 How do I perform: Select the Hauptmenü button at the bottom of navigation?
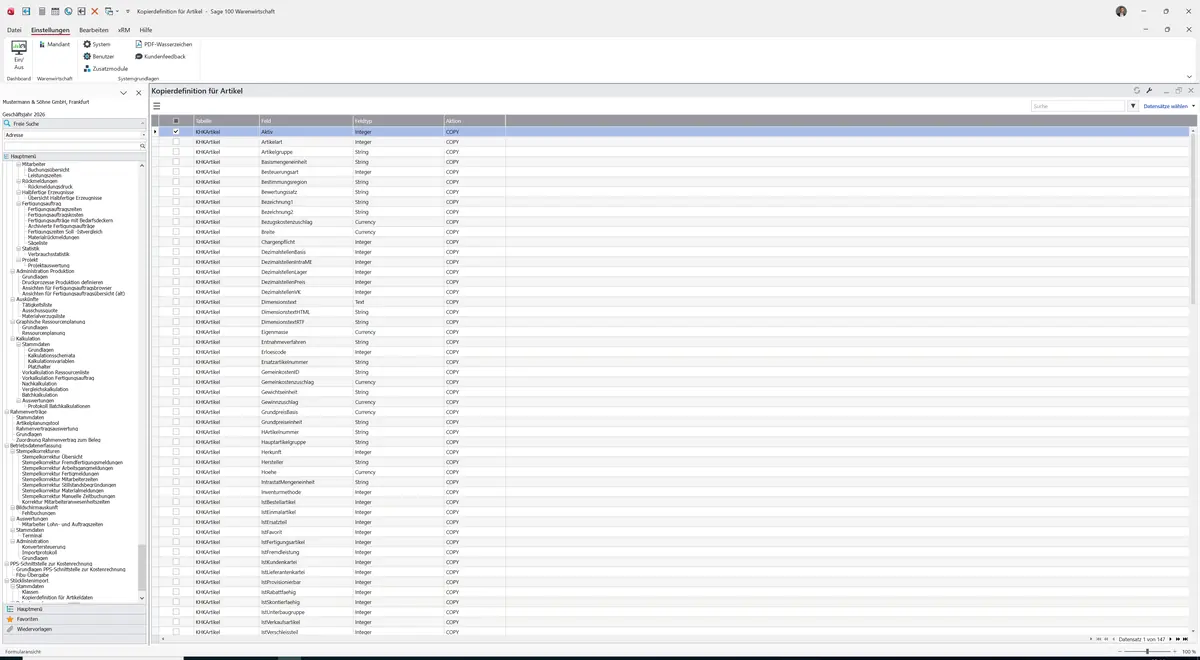(x=74, y=609)
